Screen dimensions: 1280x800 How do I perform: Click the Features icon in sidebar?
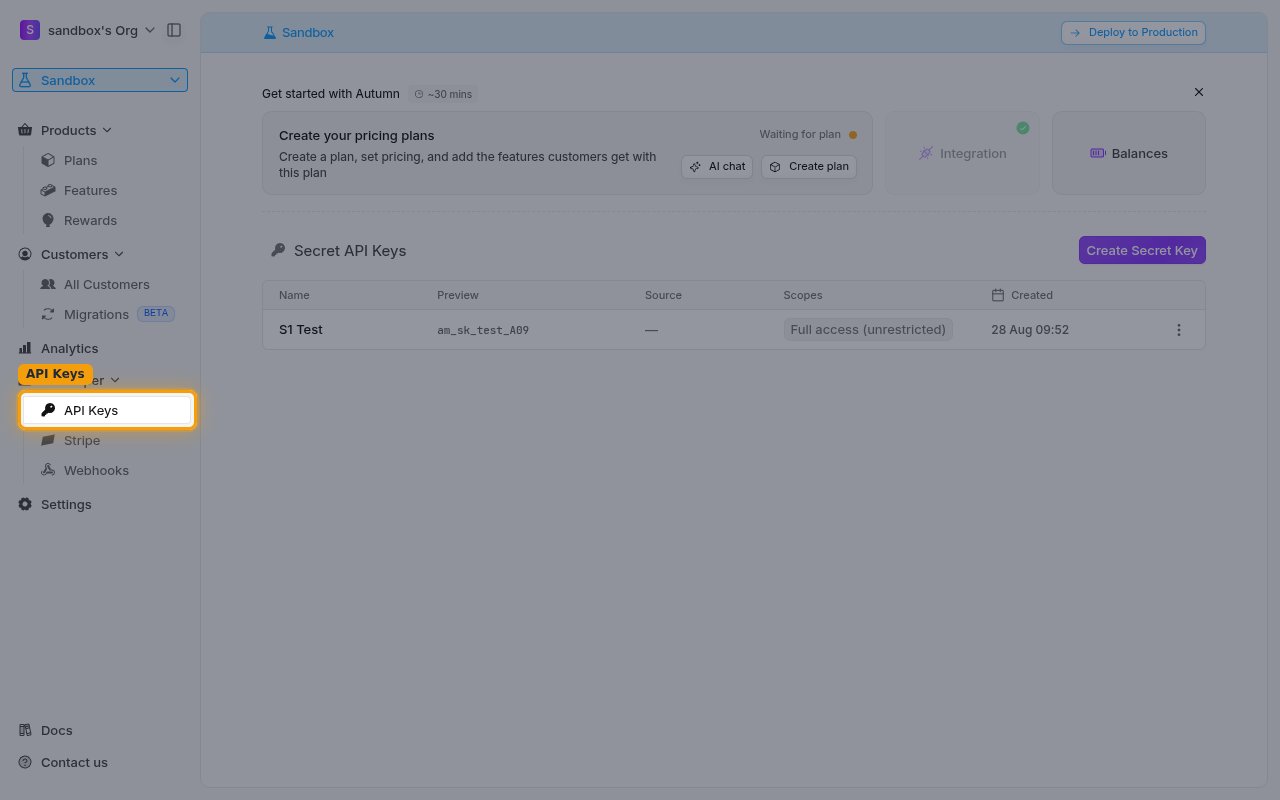(x=47, y=190)
